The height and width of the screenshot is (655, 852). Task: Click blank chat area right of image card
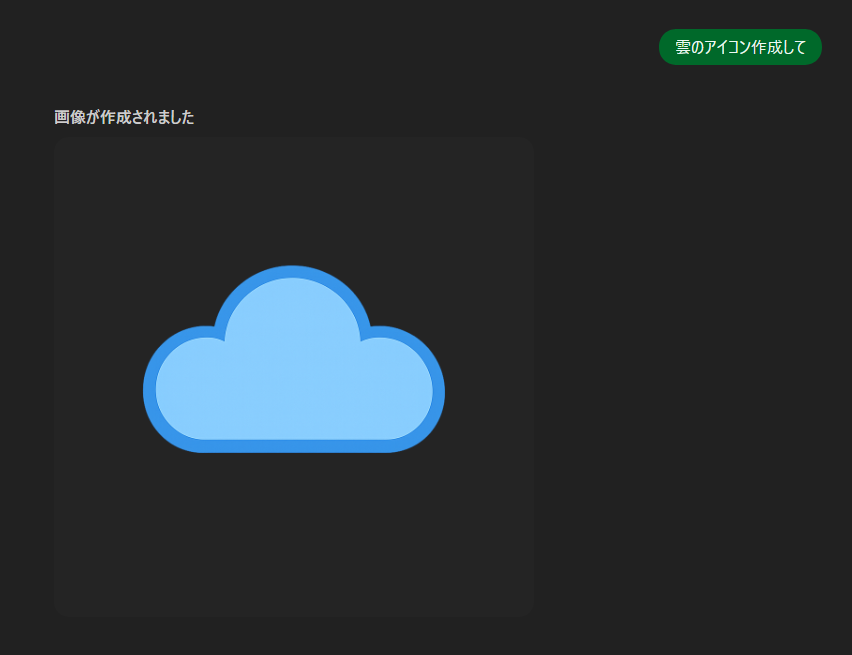(690, 380)
